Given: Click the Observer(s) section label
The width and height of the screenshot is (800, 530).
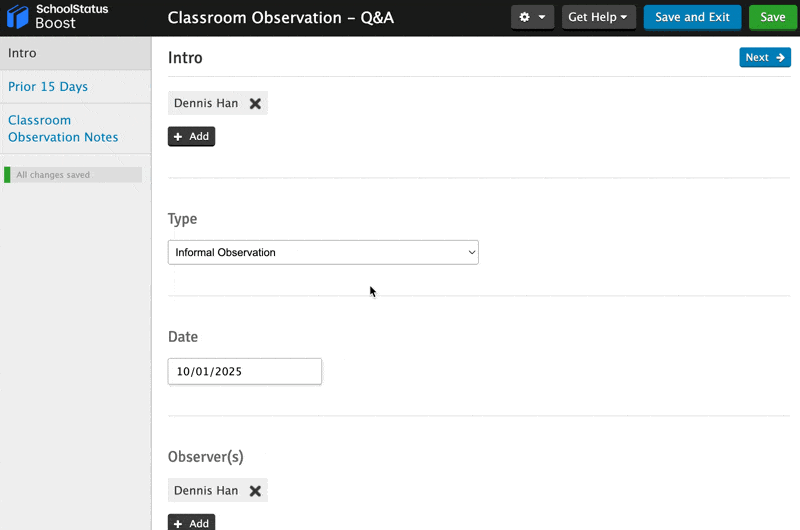Looking at the screenshot, I should (206, 457).
